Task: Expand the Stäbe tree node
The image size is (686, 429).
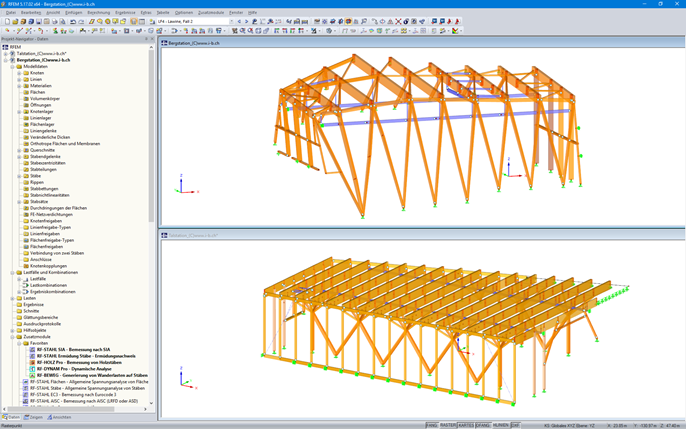Action: coord(19,176)
